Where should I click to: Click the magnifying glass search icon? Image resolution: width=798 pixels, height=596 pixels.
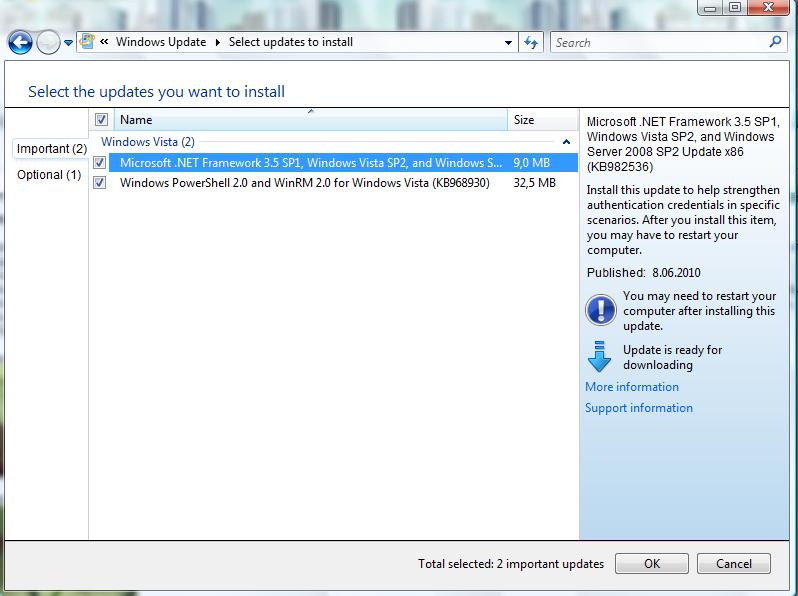point(775,42)
